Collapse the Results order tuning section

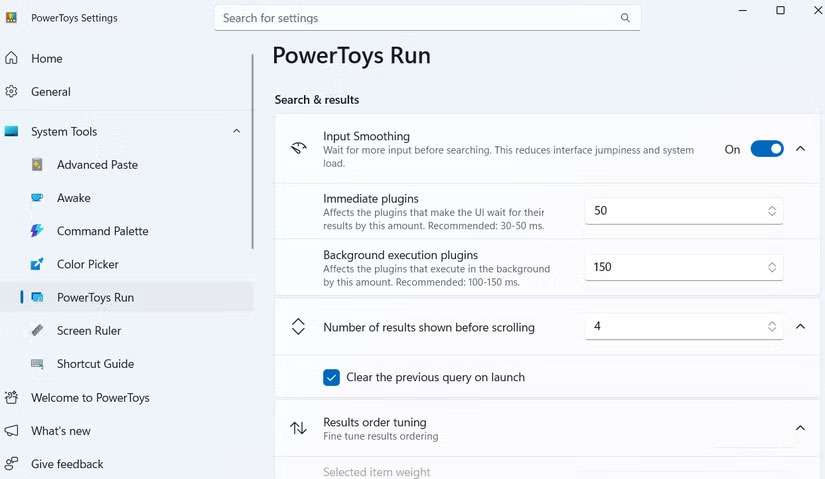(x=800, y=428)
